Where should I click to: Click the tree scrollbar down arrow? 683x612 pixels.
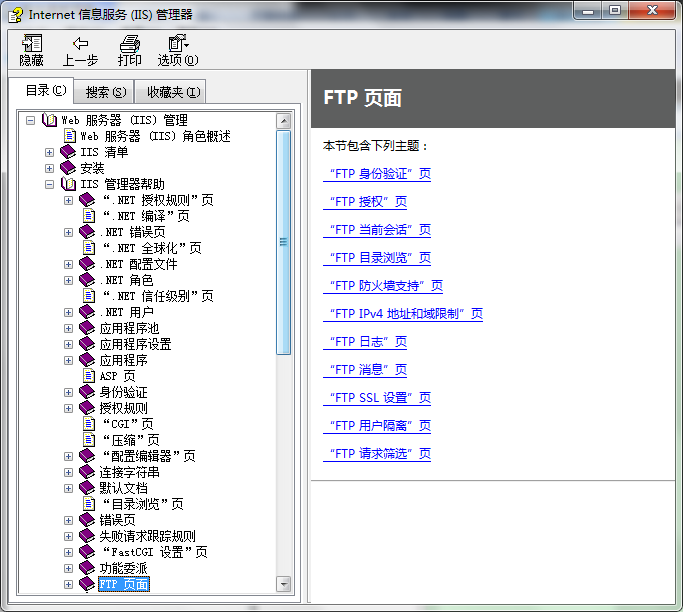click(x=284, y=584)
